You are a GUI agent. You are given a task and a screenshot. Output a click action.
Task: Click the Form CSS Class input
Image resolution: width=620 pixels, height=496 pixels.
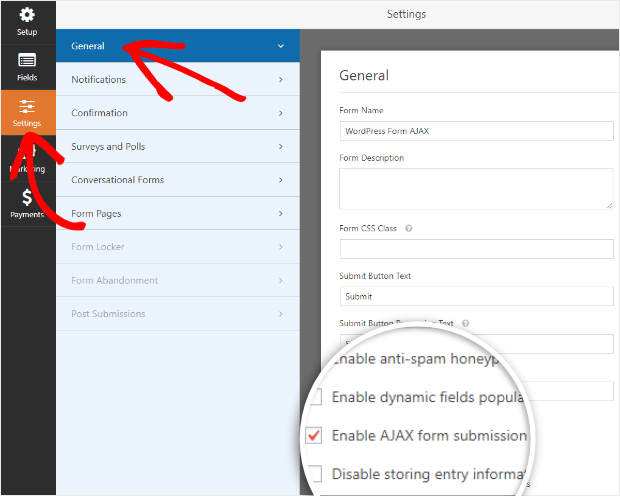click(x=476, y=249)
